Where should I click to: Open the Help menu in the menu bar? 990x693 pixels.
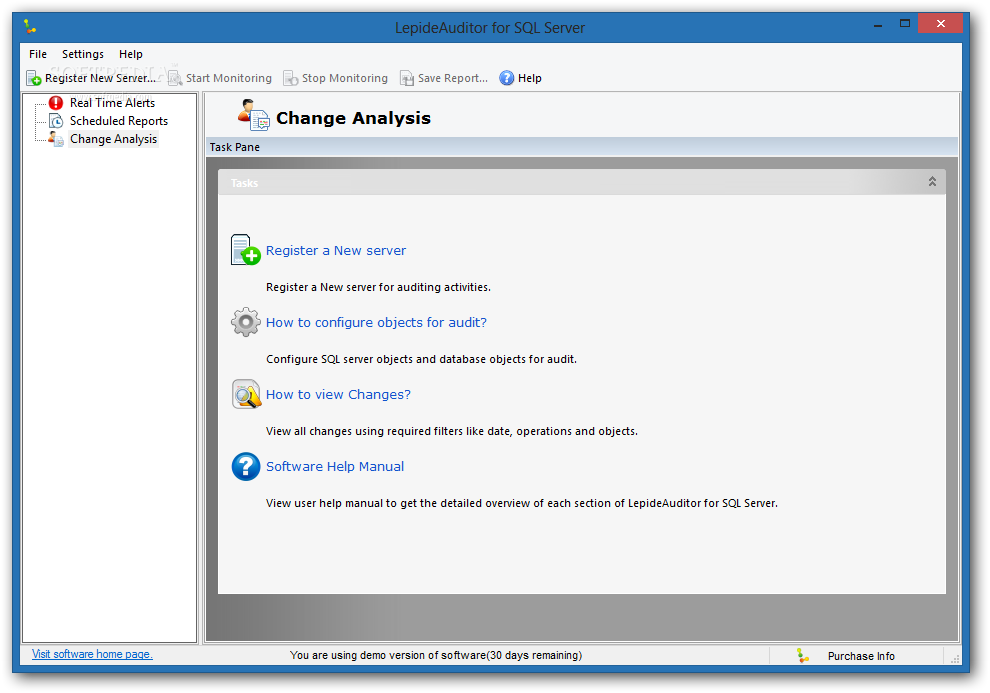tap(131, 54)
